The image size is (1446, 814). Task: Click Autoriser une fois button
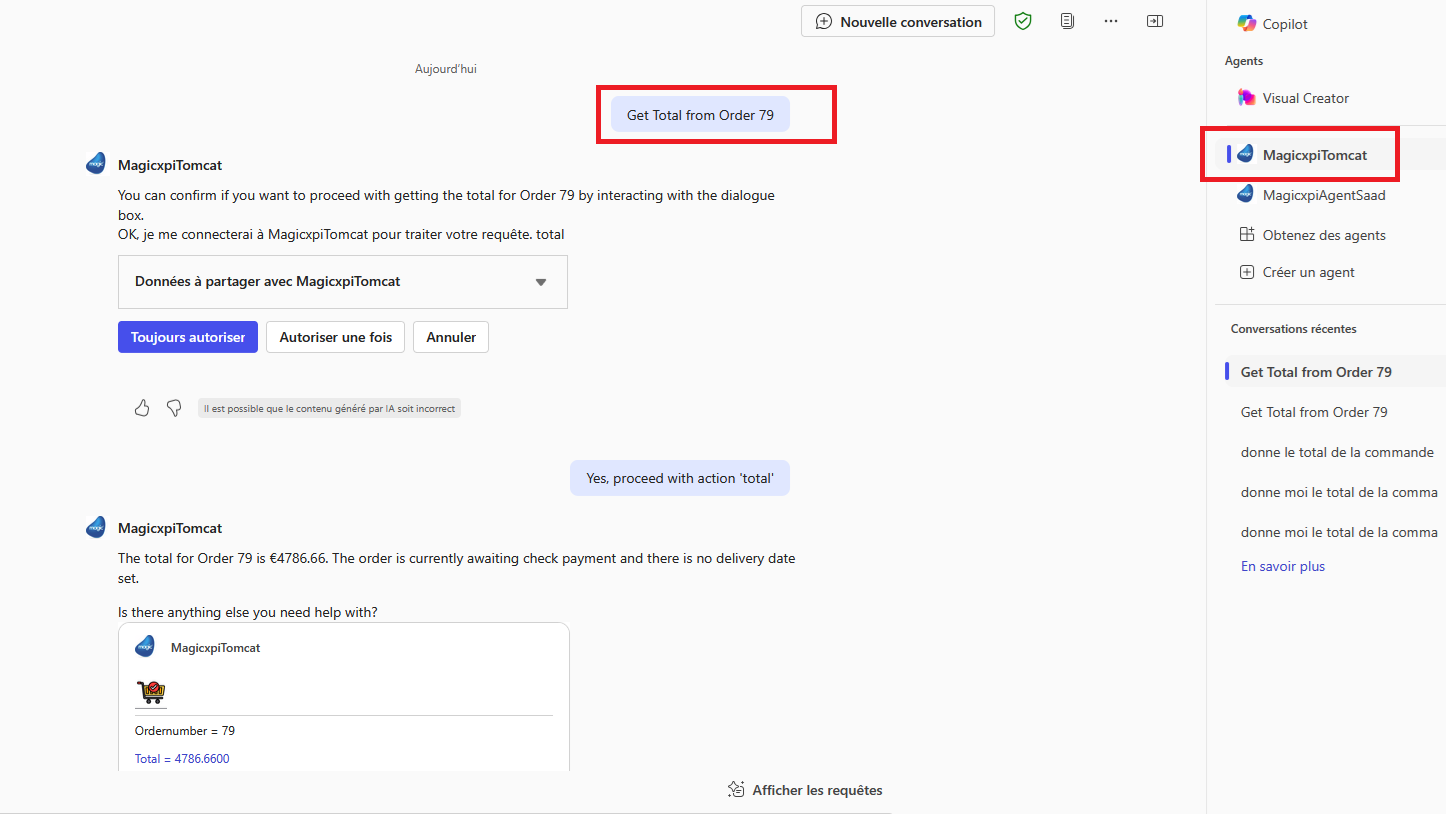click(x=336, y=337)
